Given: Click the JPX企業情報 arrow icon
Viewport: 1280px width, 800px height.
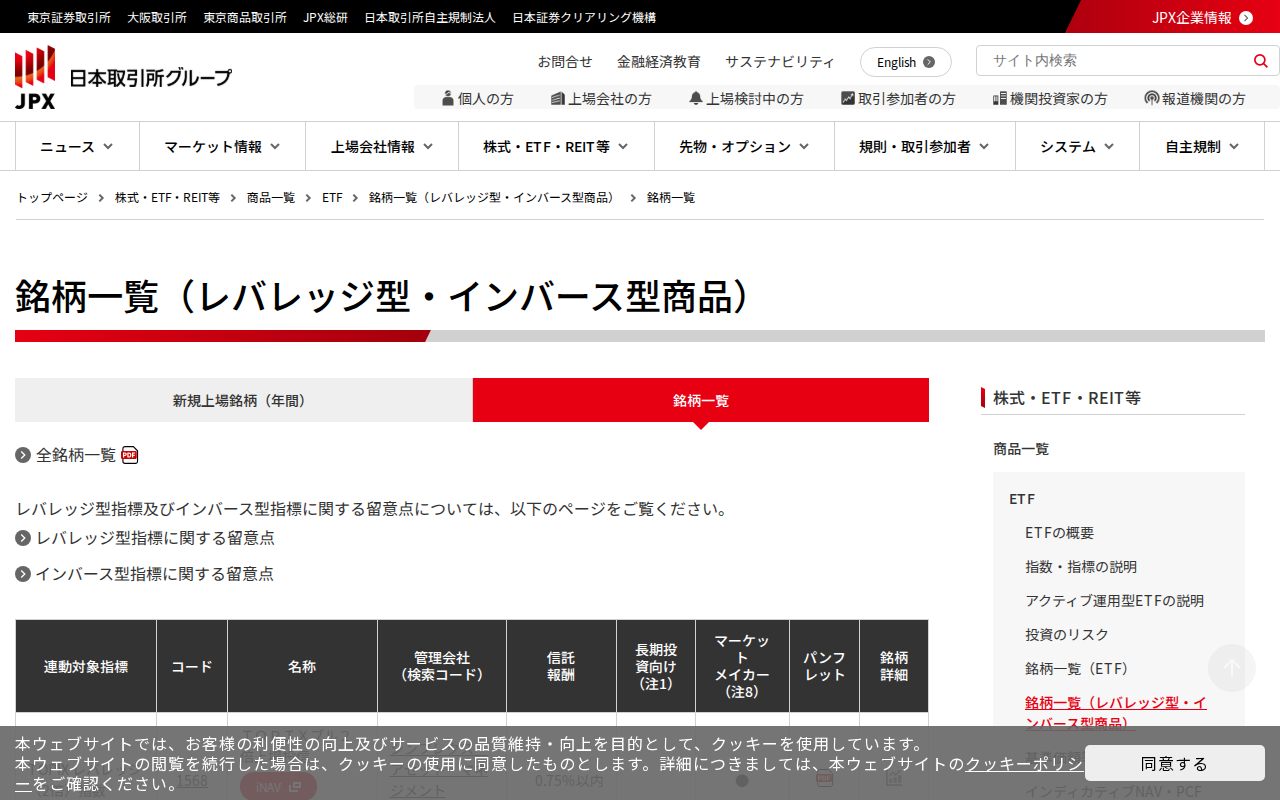Looking at the screenshot, I should 1245,17.
